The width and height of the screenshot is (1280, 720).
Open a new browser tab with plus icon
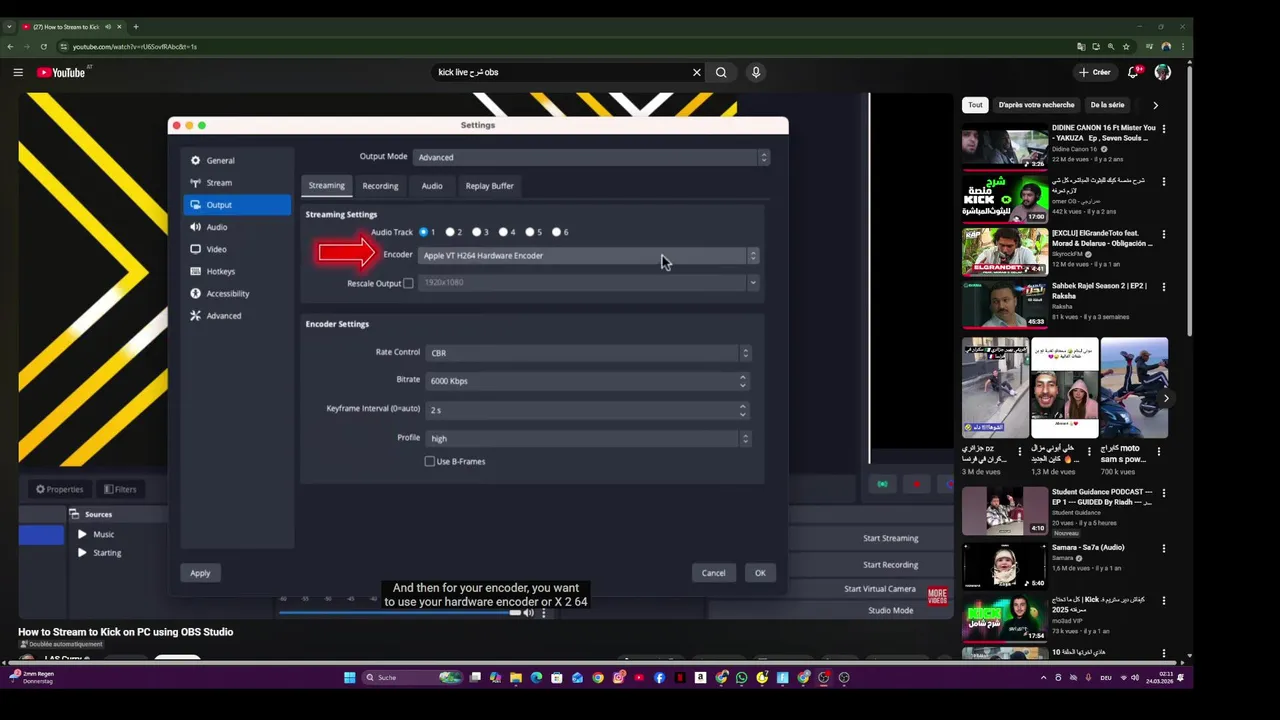click(136, 26)
